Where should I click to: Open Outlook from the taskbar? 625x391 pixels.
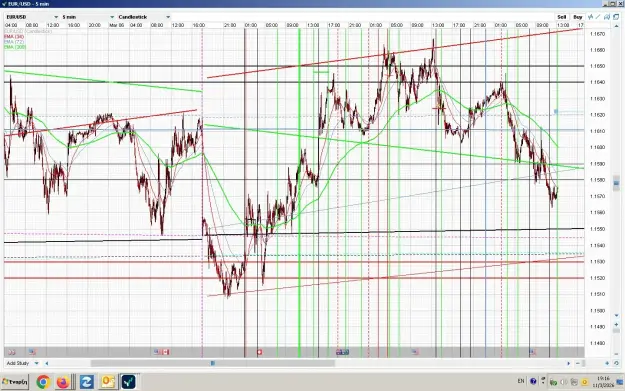pos(108,382)
